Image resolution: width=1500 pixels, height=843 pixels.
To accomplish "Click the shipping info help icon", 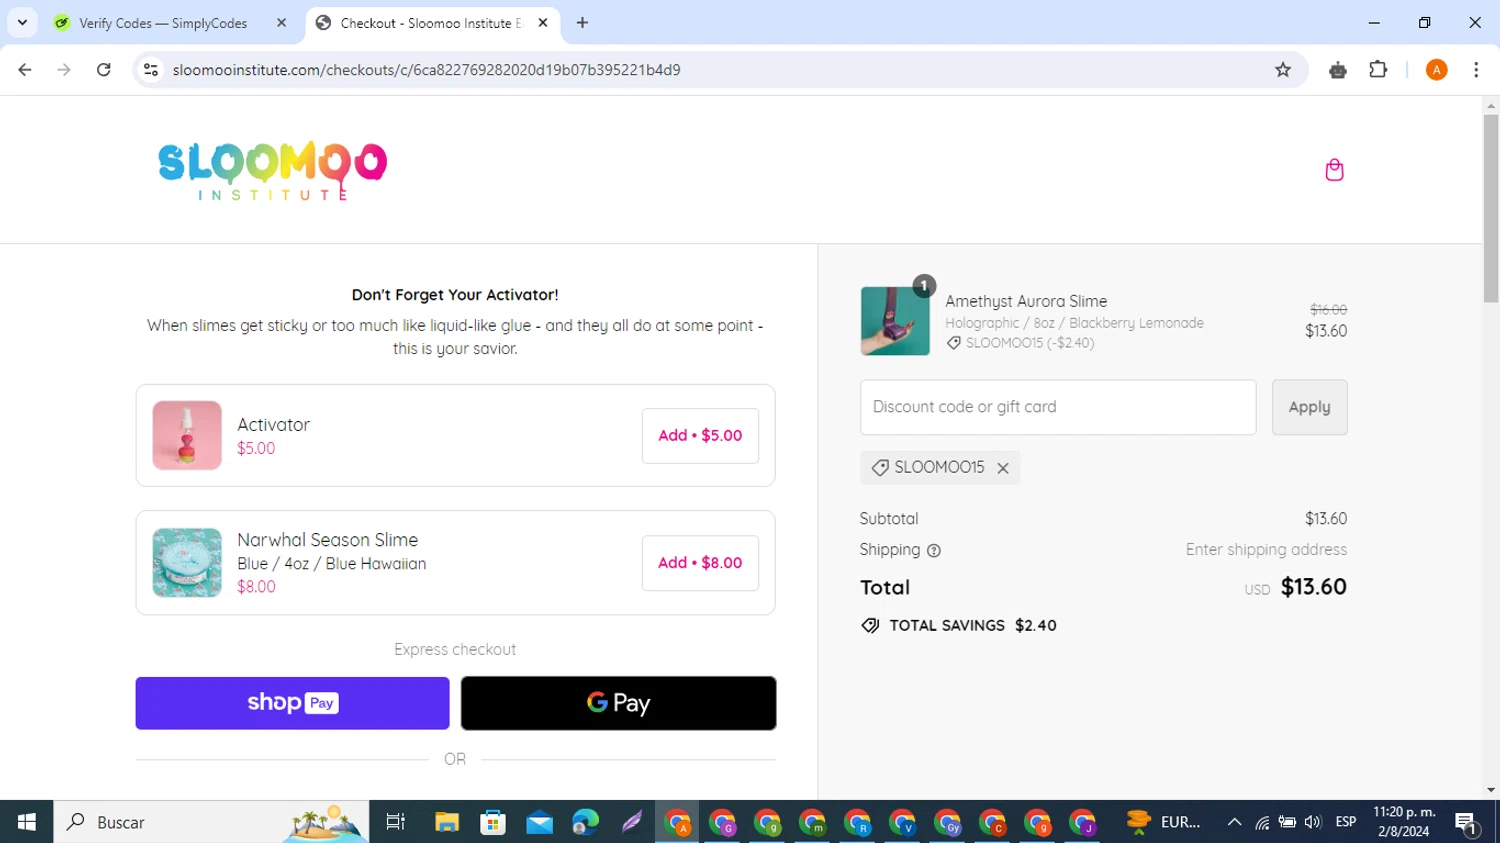I will (x=934, y=551).
